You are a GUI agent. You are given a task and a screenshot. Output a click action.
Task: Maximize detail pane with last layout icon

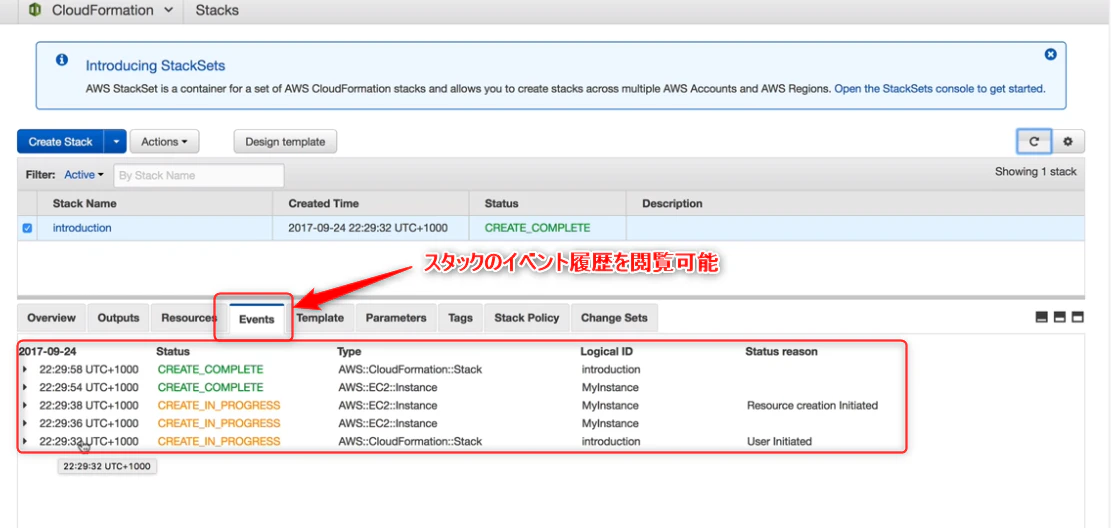1078,318
